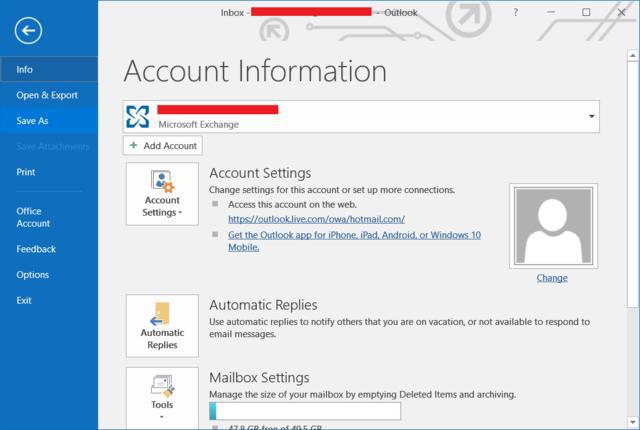
Task: Click the vertical scrollbar thumb
Action: click(x=633, y=184)
